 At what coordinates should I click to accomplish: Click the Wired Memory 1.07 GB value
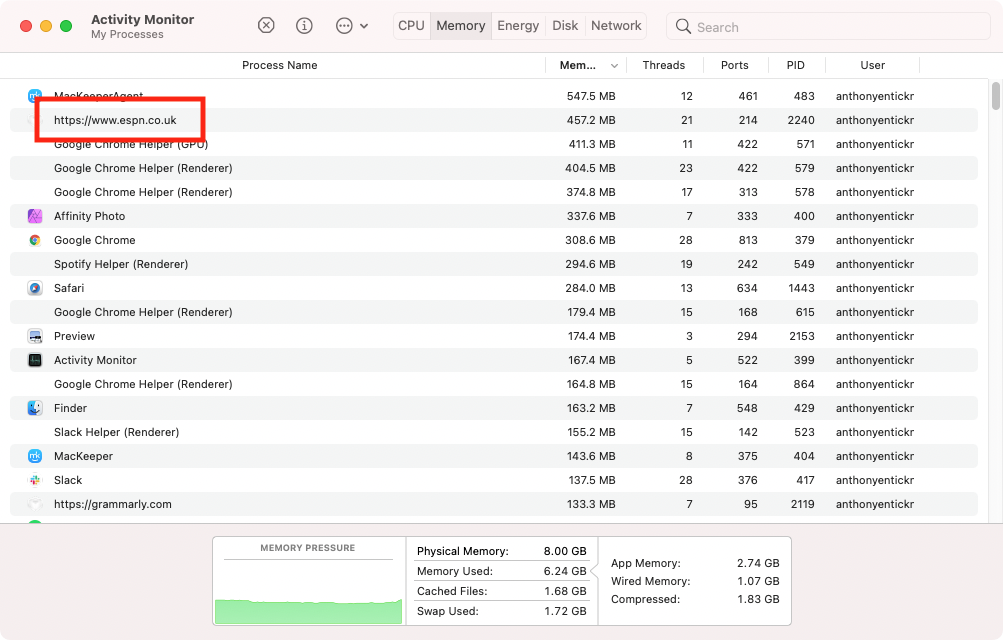coord(758,581)
